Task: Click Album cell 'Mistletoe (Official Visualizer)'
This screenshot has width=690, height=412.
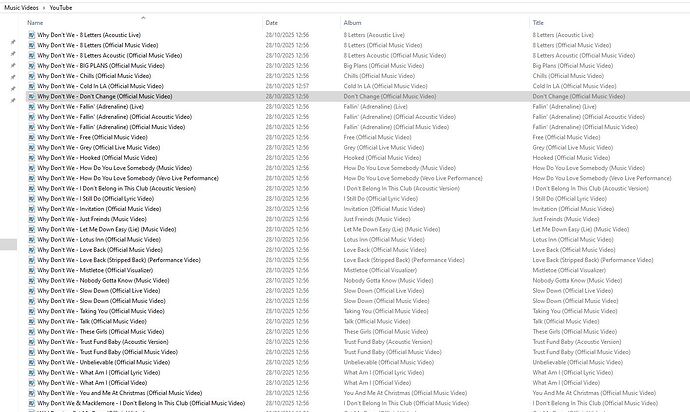Action: 380,270
